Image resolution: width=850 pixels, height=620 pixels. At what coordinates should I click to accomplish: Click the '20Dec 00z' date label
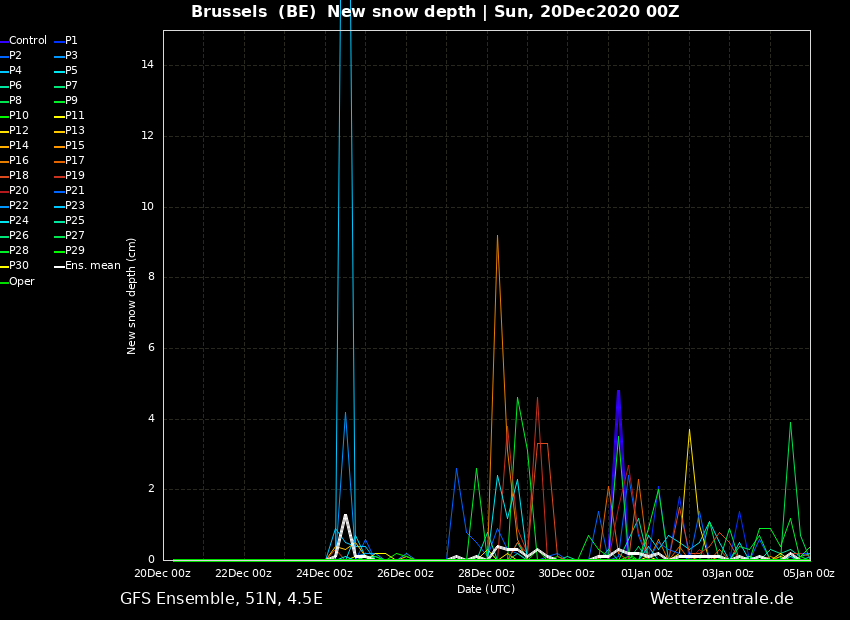coord(163,573)
